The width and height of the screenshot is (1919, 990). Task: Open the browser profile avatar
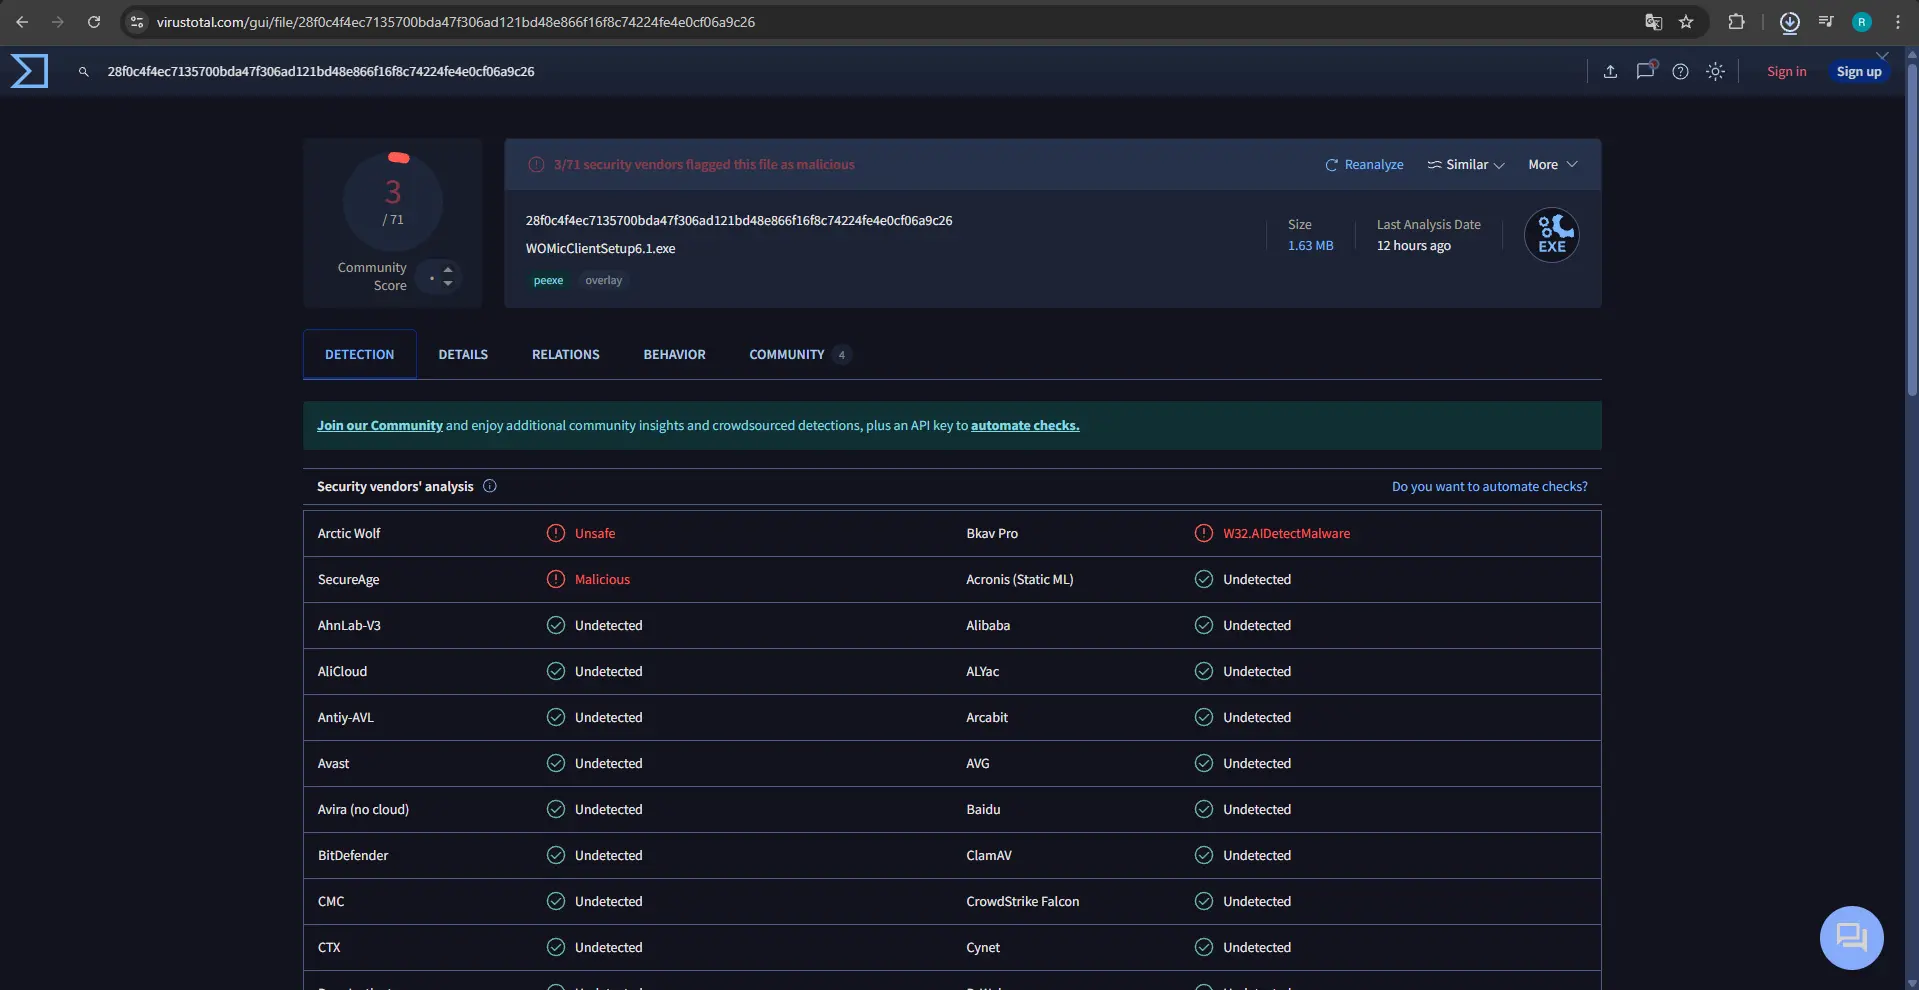[x=1861, y=22]
